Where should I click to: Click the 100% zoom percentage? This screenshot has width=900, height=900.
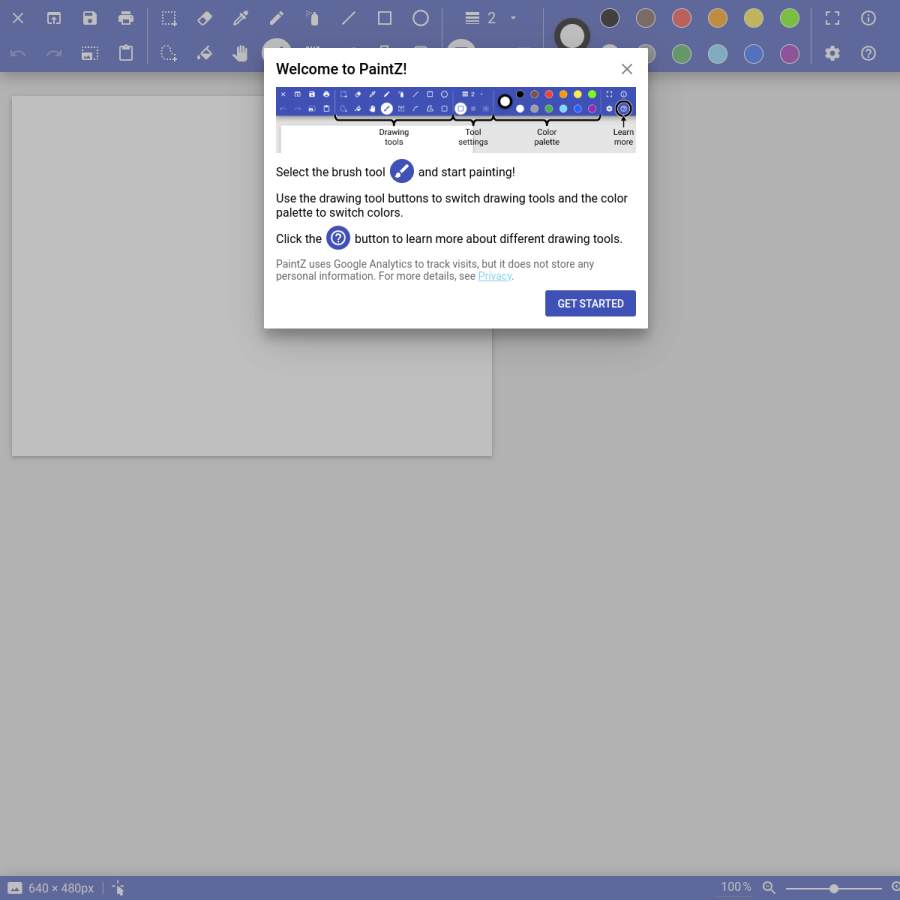coord(736,887)
